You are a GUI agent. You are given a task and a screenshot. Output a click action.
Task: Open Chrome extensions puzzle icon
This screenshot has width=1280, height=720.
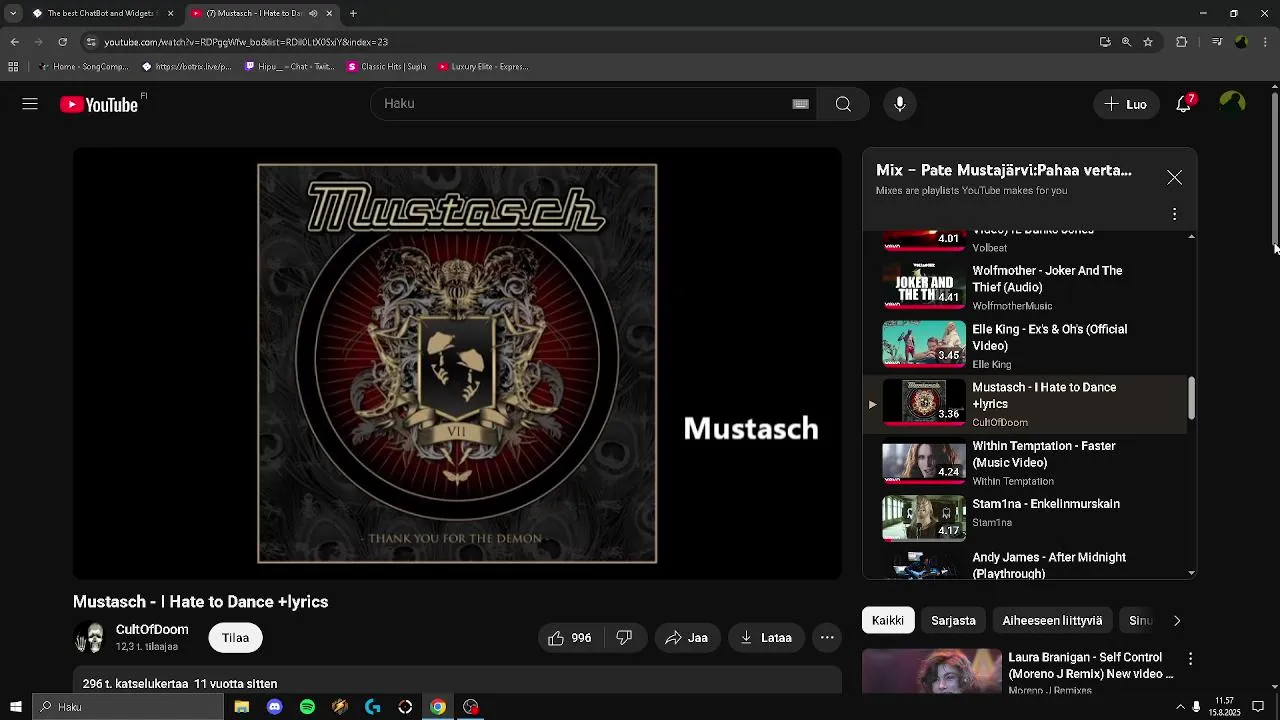[1181, 42]
